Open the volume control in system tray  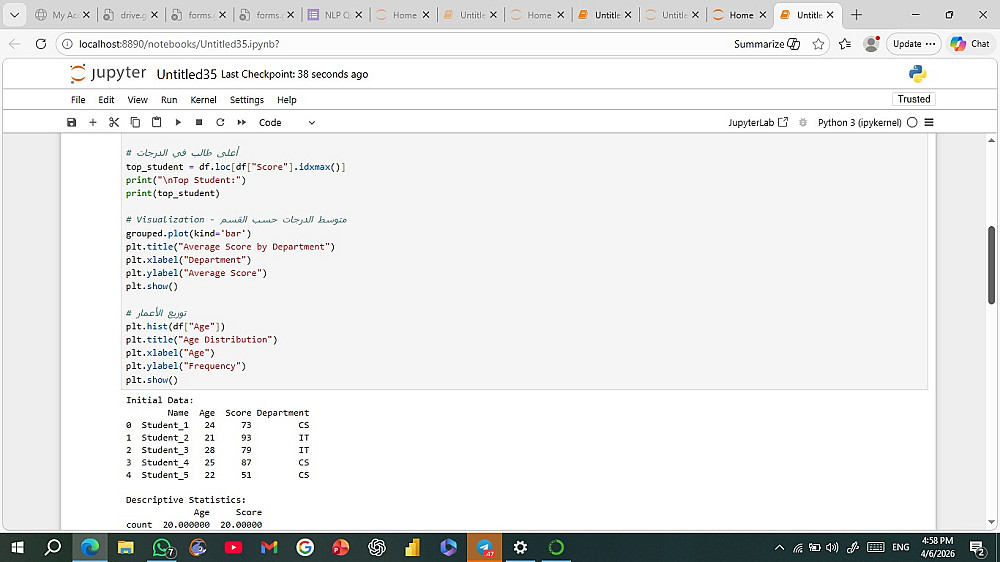(832, 547)
